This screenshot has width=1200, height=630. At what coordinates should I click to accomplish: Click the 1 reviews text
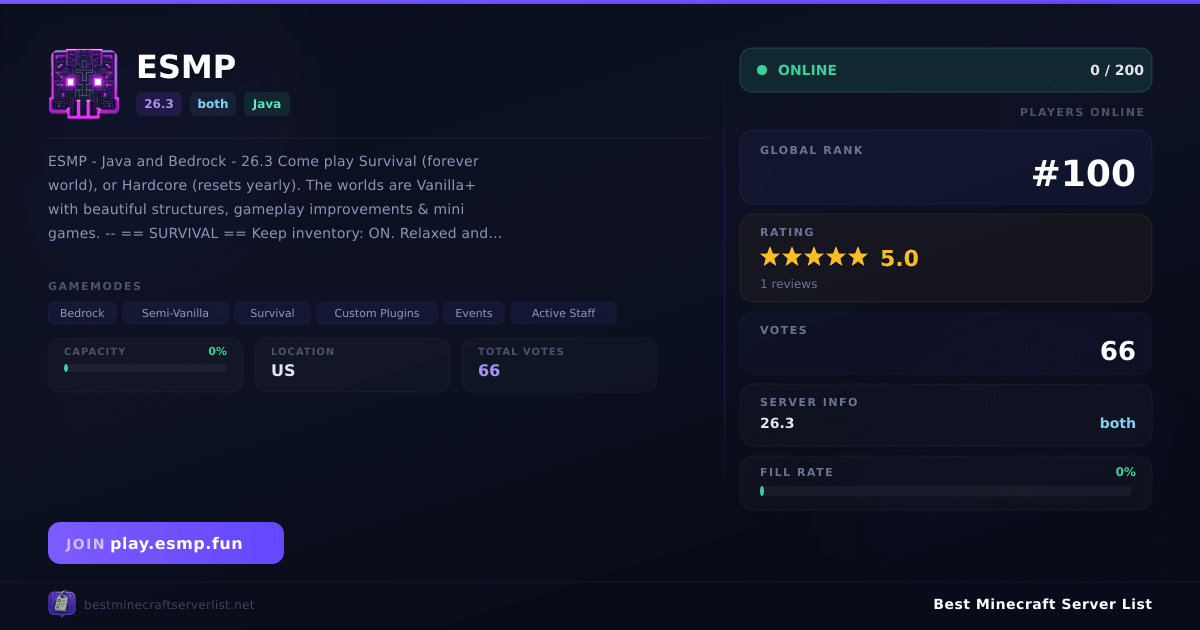pyautogui.click(x=788, y=284)
